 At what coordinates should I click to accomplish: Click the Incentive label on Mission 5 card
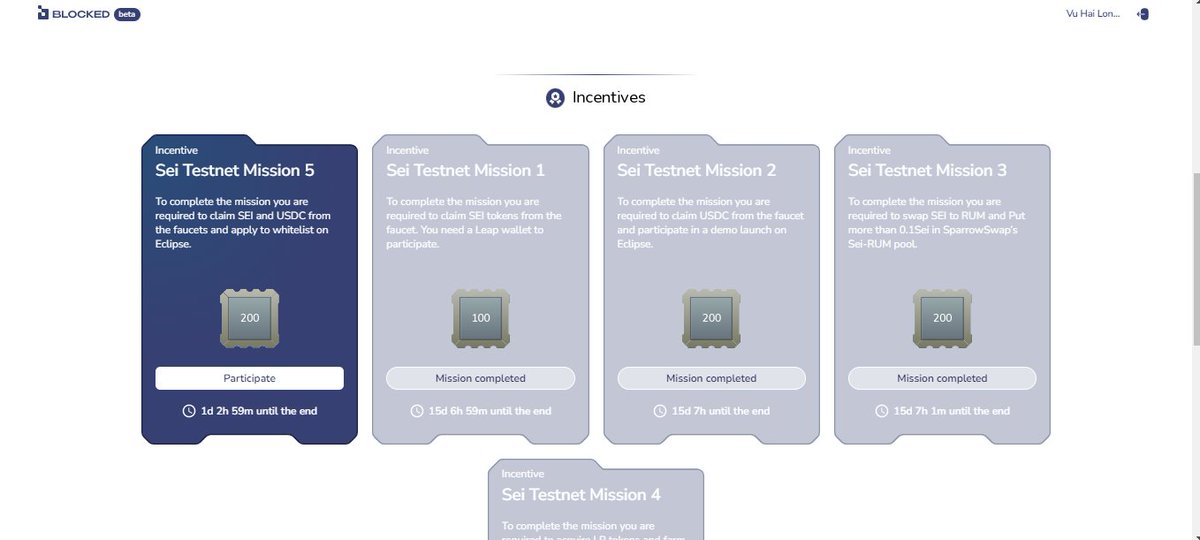click(177, 150)
